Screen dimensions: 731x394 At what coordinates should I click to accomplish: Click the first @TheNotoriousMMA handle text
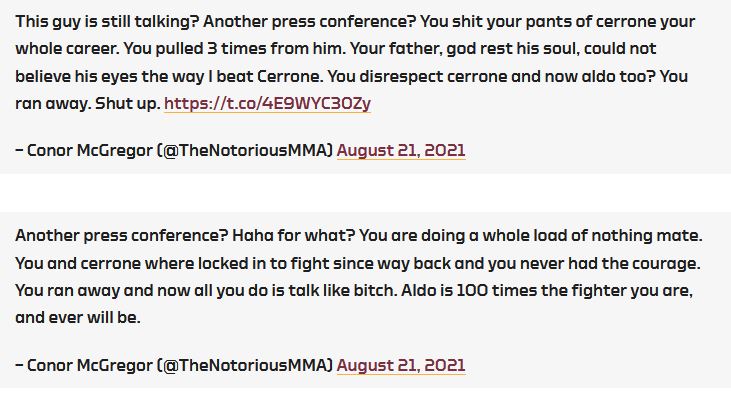click(x=245, y=151)
